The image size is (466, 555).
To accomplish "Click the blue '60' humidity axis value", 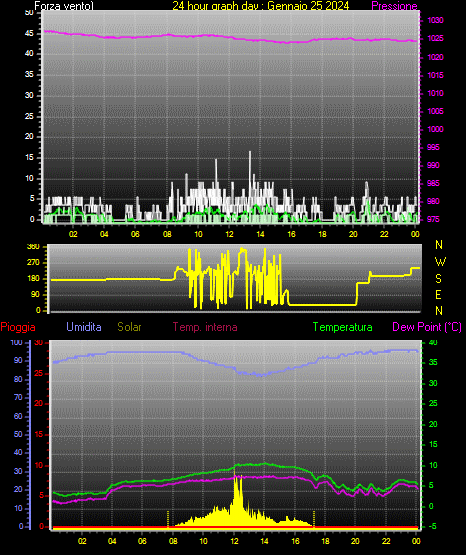I will (18, 416).
